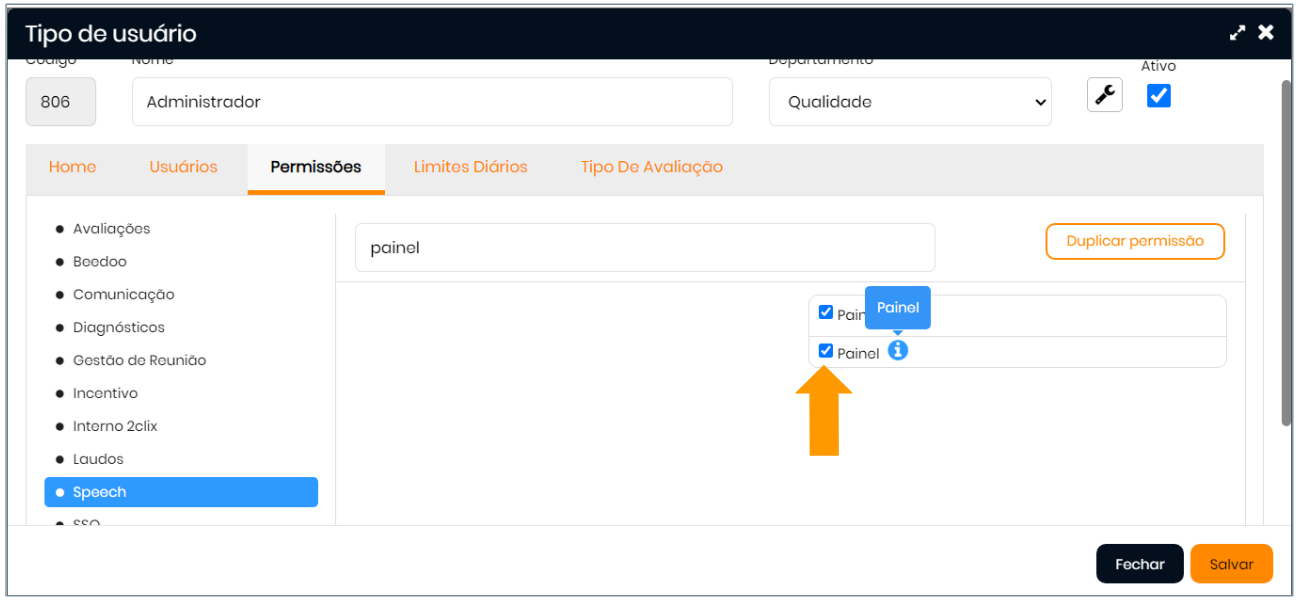The height and width of the screenshot is (607, 1303).
Task: Choose Gestão de Reunião in the sidebar
Action: point(139,360)
